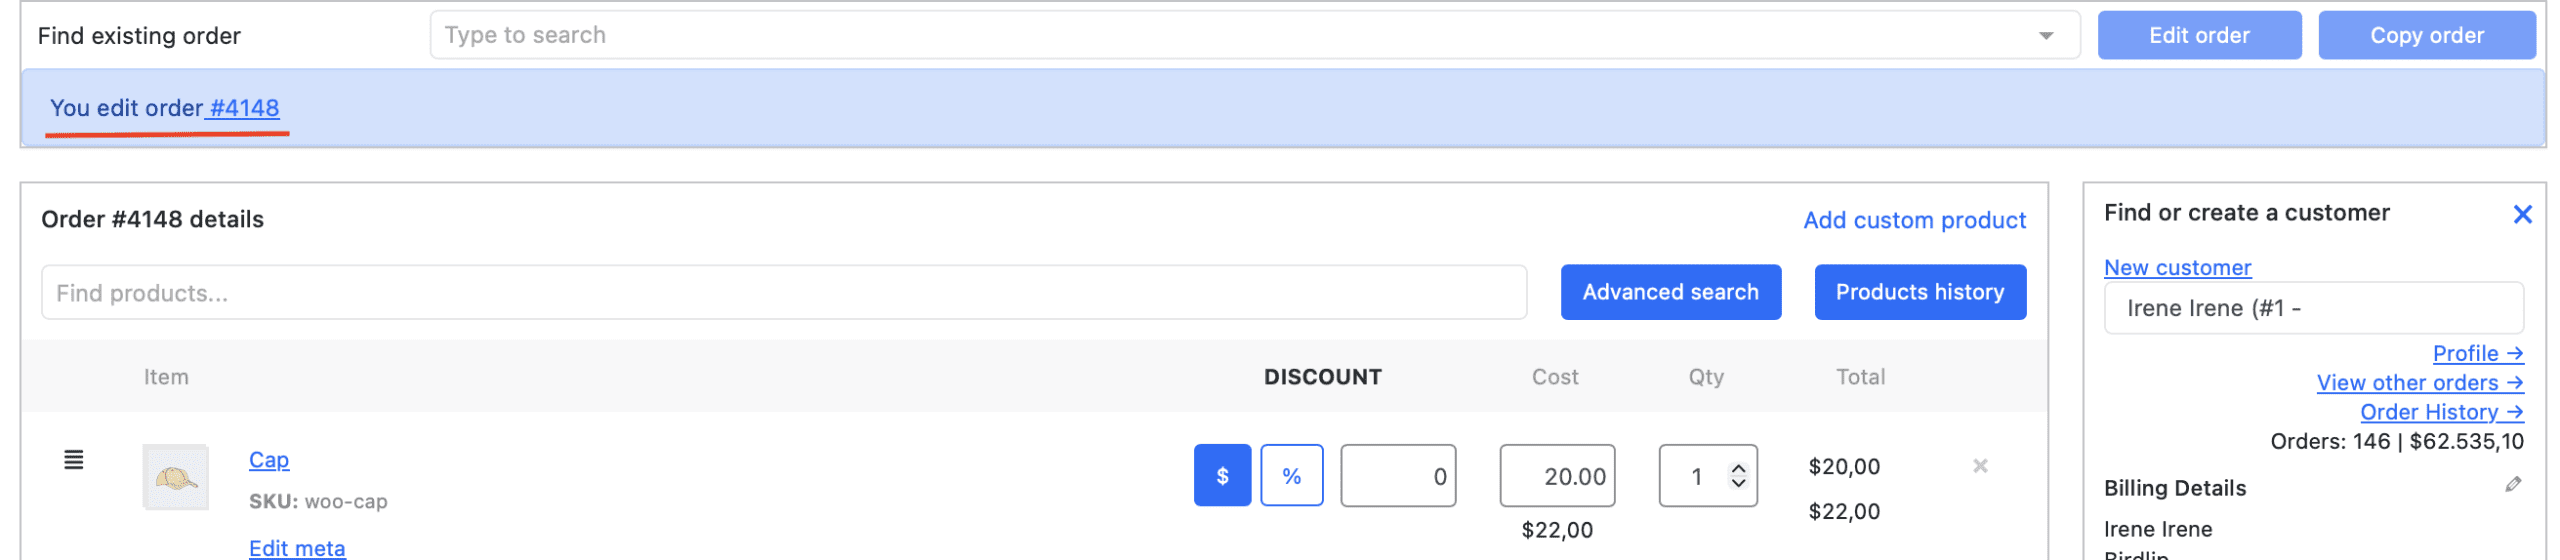This screenshot has height=560, width=2560.
Task: Remove the Cap item from order
Action: 1979,466
